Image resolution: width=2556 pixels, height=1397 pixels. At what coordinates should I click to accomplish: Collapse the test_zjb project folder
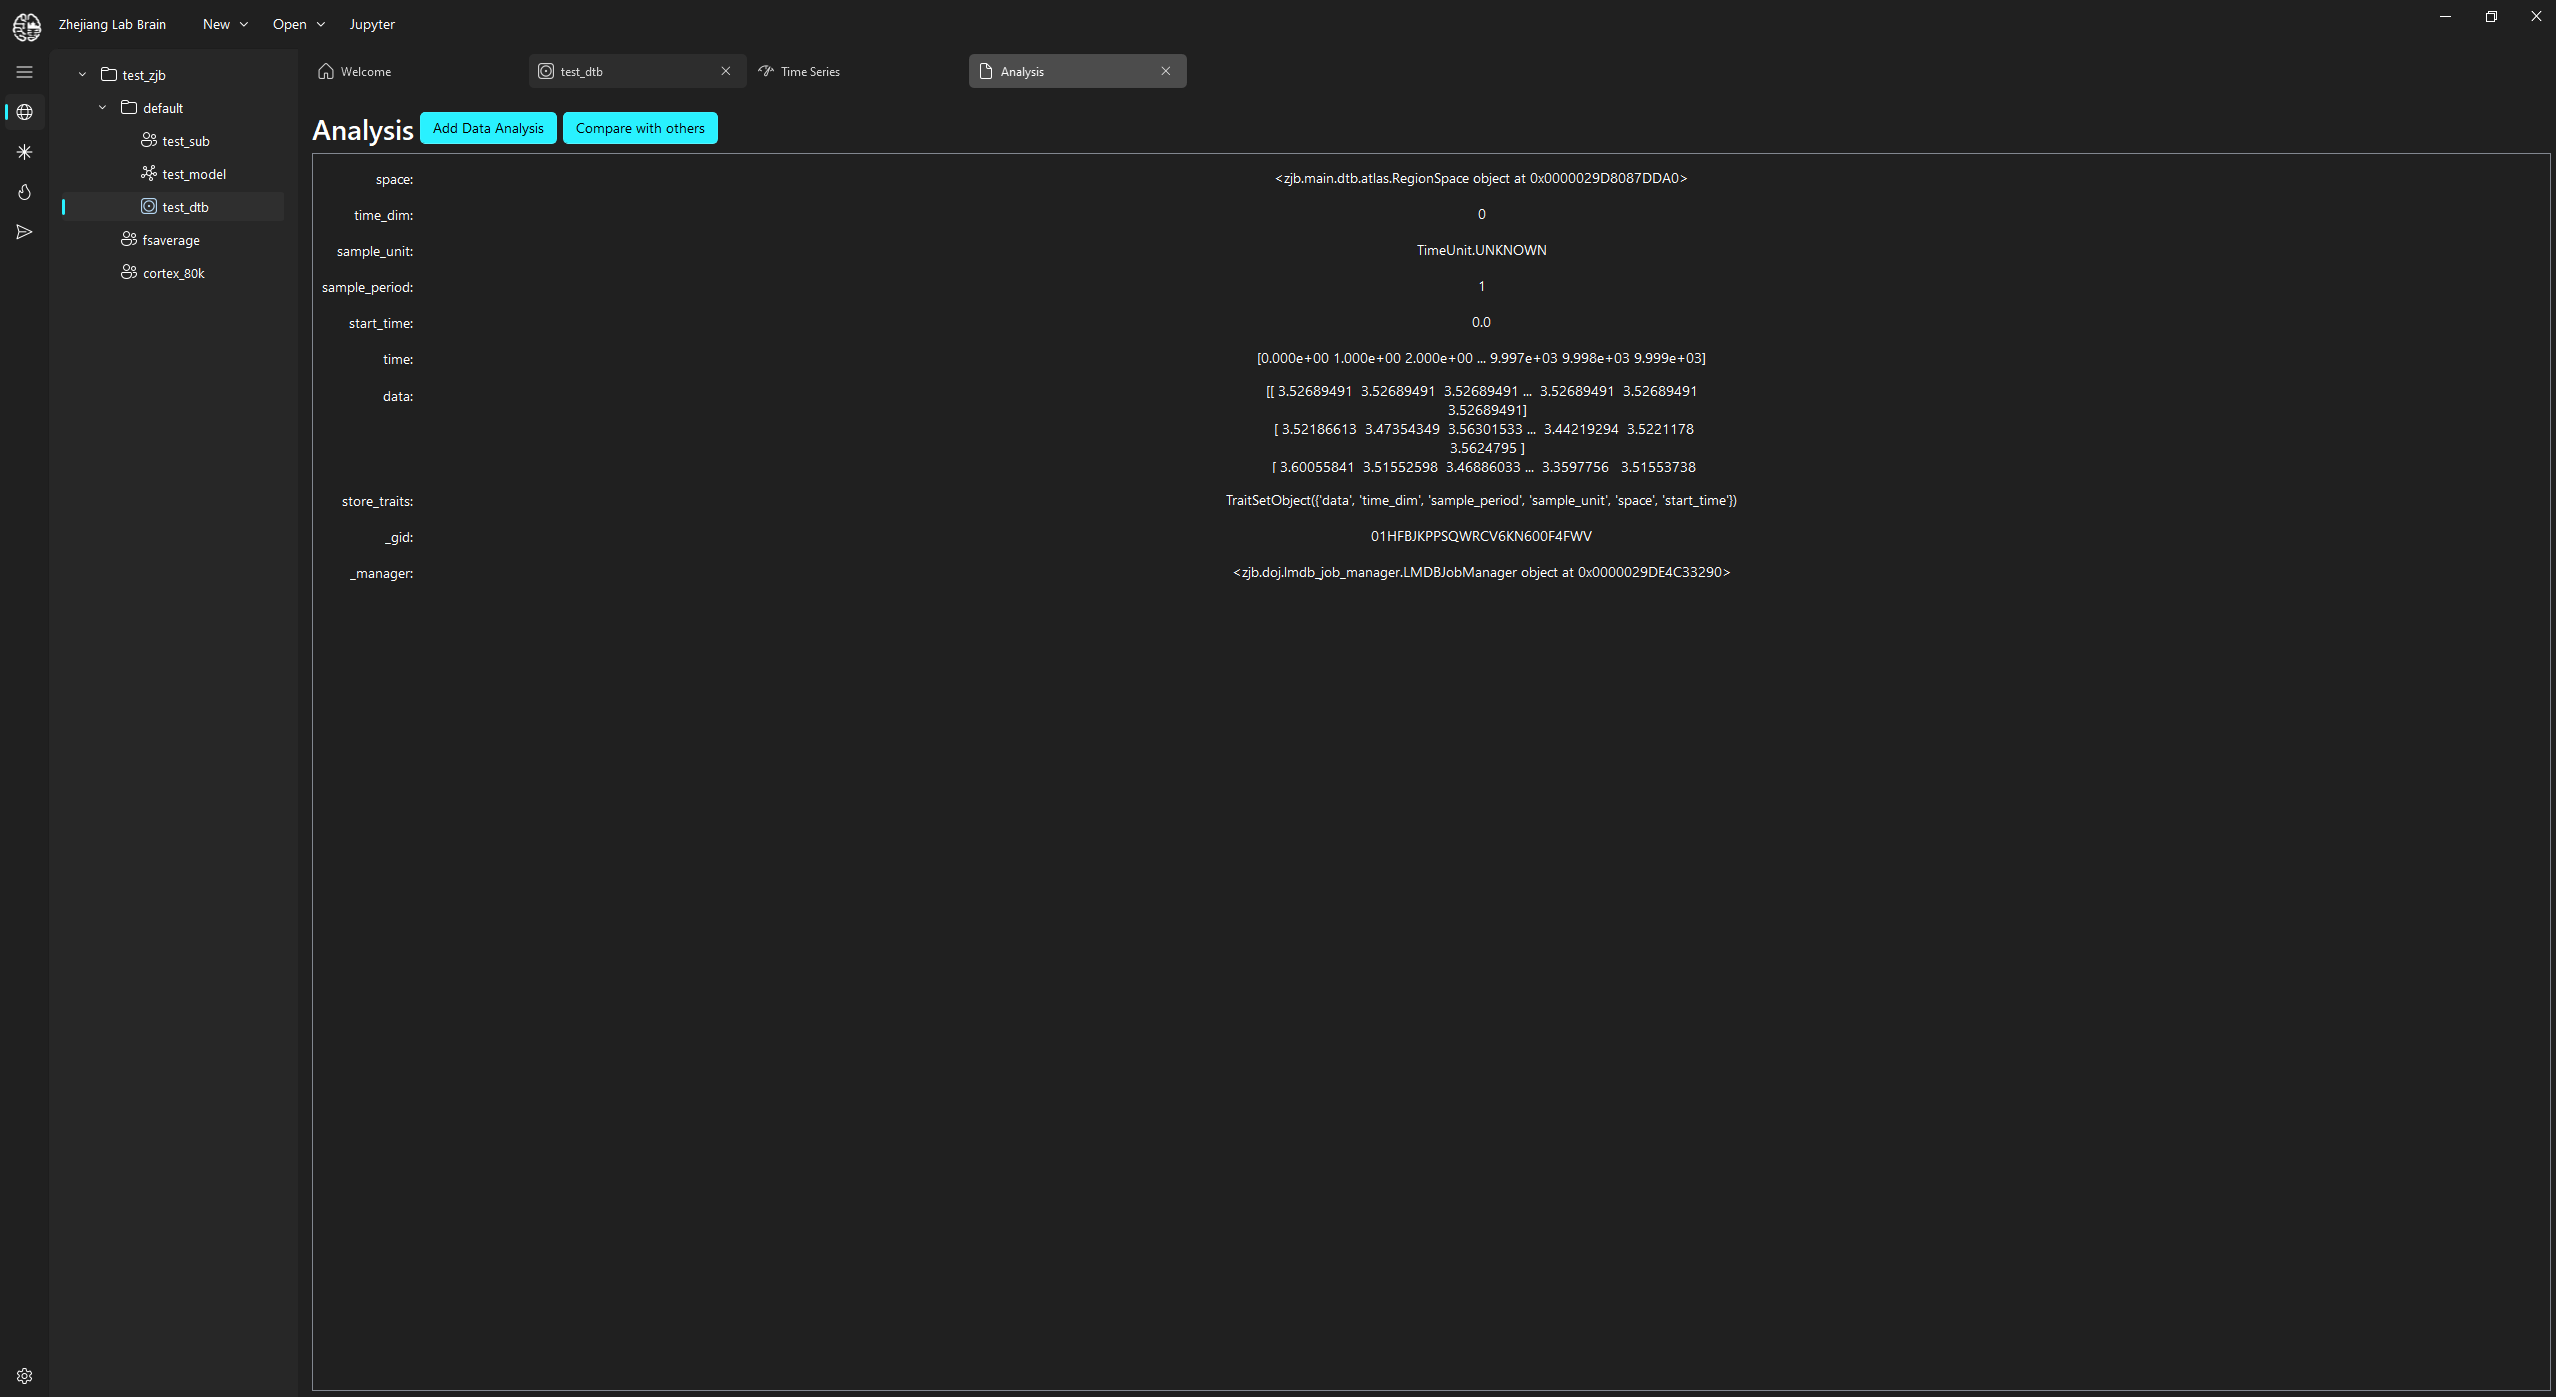(83, 75)
